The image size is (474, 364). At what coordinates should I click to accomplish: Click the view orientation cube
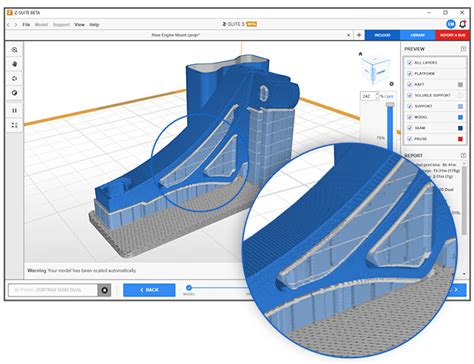click(375, 70)
